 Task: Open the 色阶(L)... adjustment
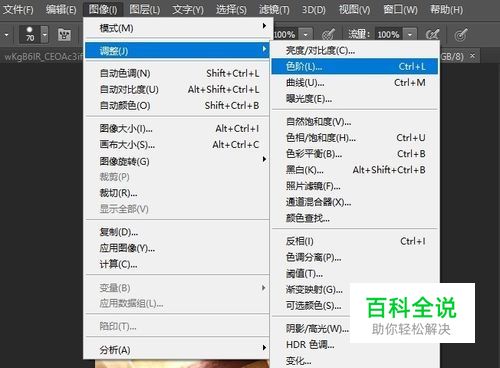355,66
